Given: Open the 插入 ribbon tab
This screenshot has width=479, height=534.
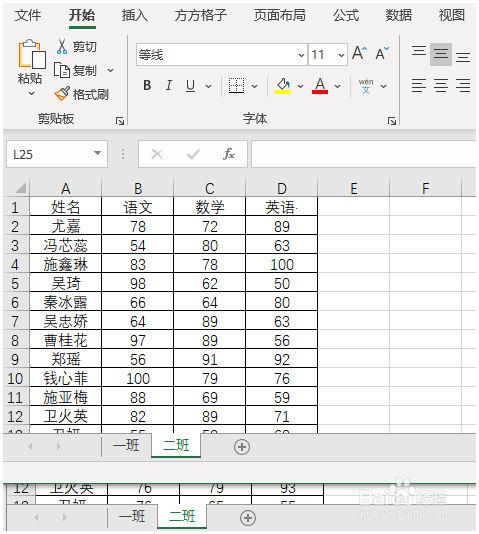Looking at the screenshot, I should click(135, 15).
